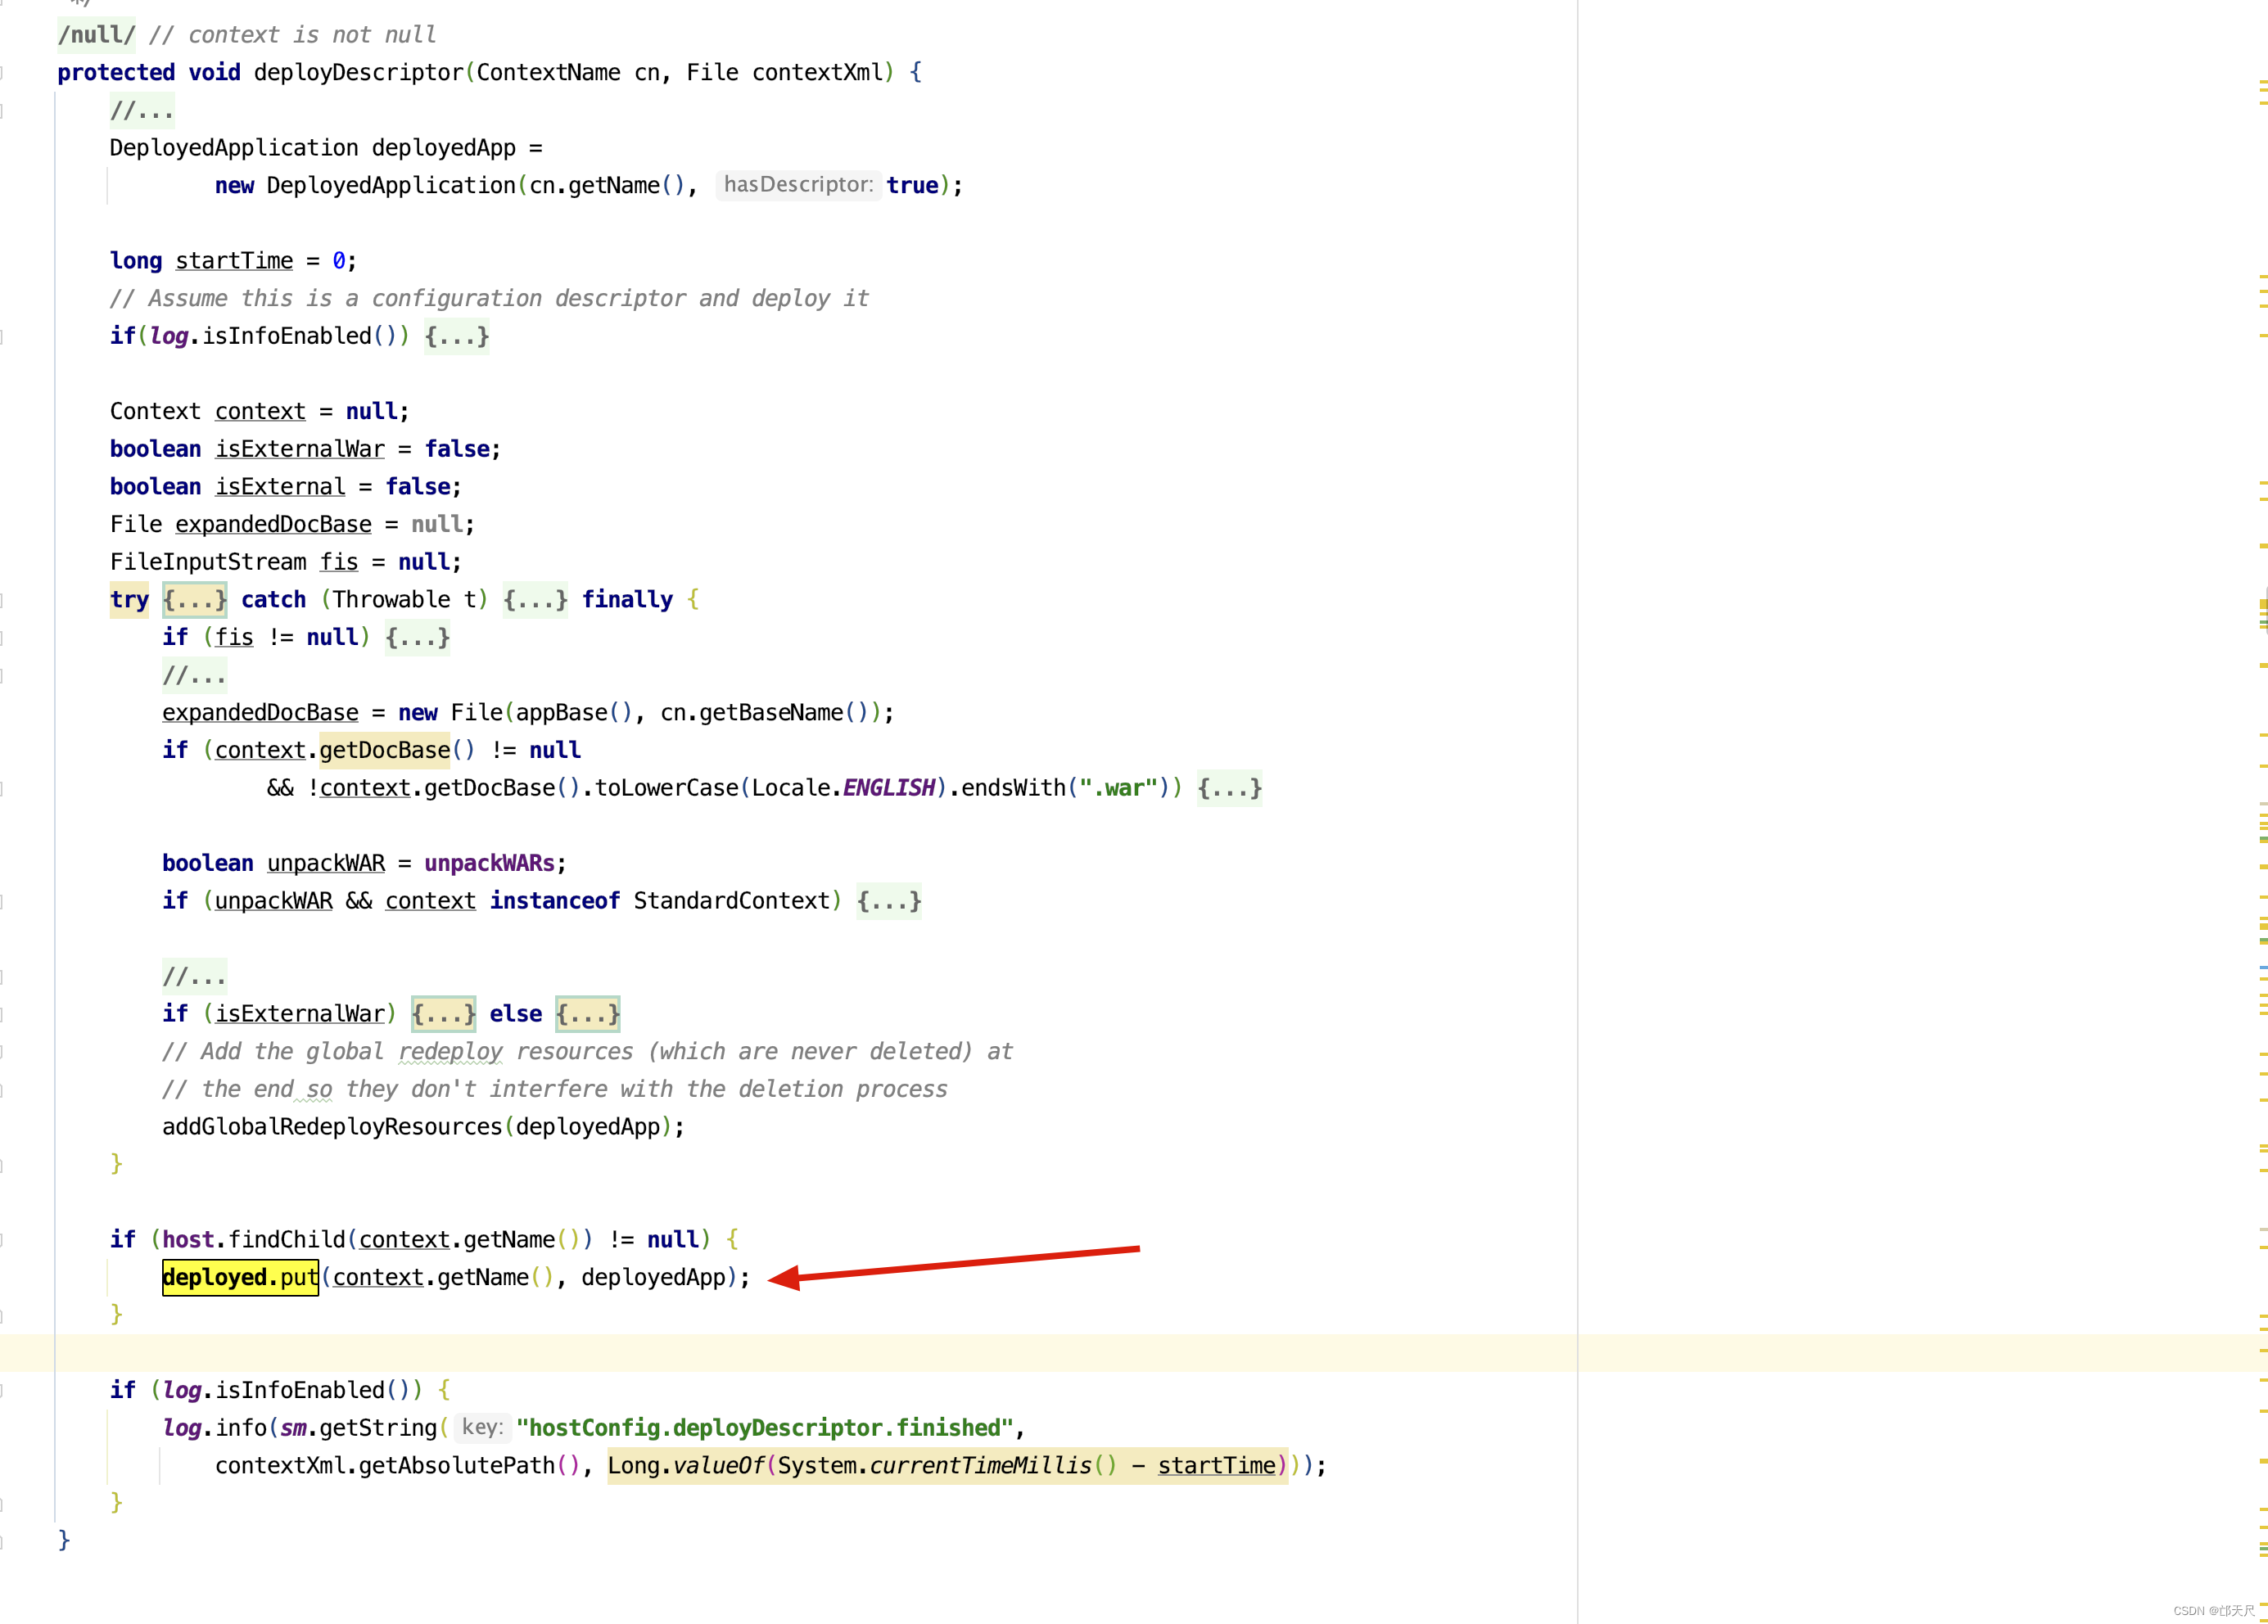Click the key: parameter hint
Screen dimensions: 2268x1624
pos(482,1428)
